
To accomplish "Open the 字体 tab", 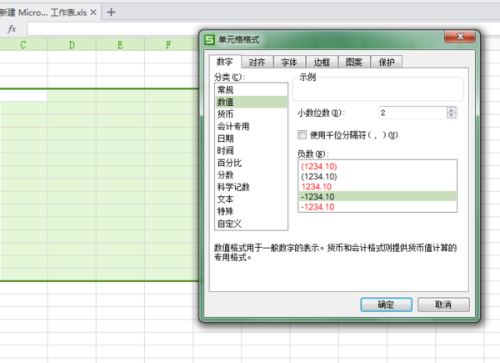I will (x=289, y=62).
